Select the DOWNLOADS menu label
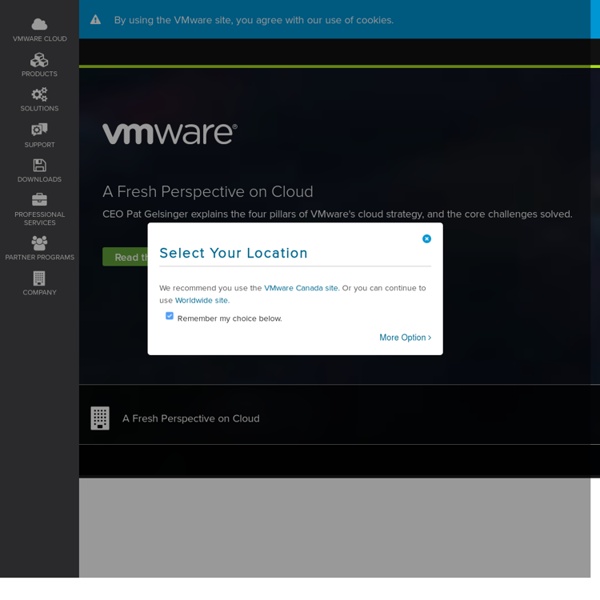The image size is (600, 600). pyautogui.click(x=39, y=179)
